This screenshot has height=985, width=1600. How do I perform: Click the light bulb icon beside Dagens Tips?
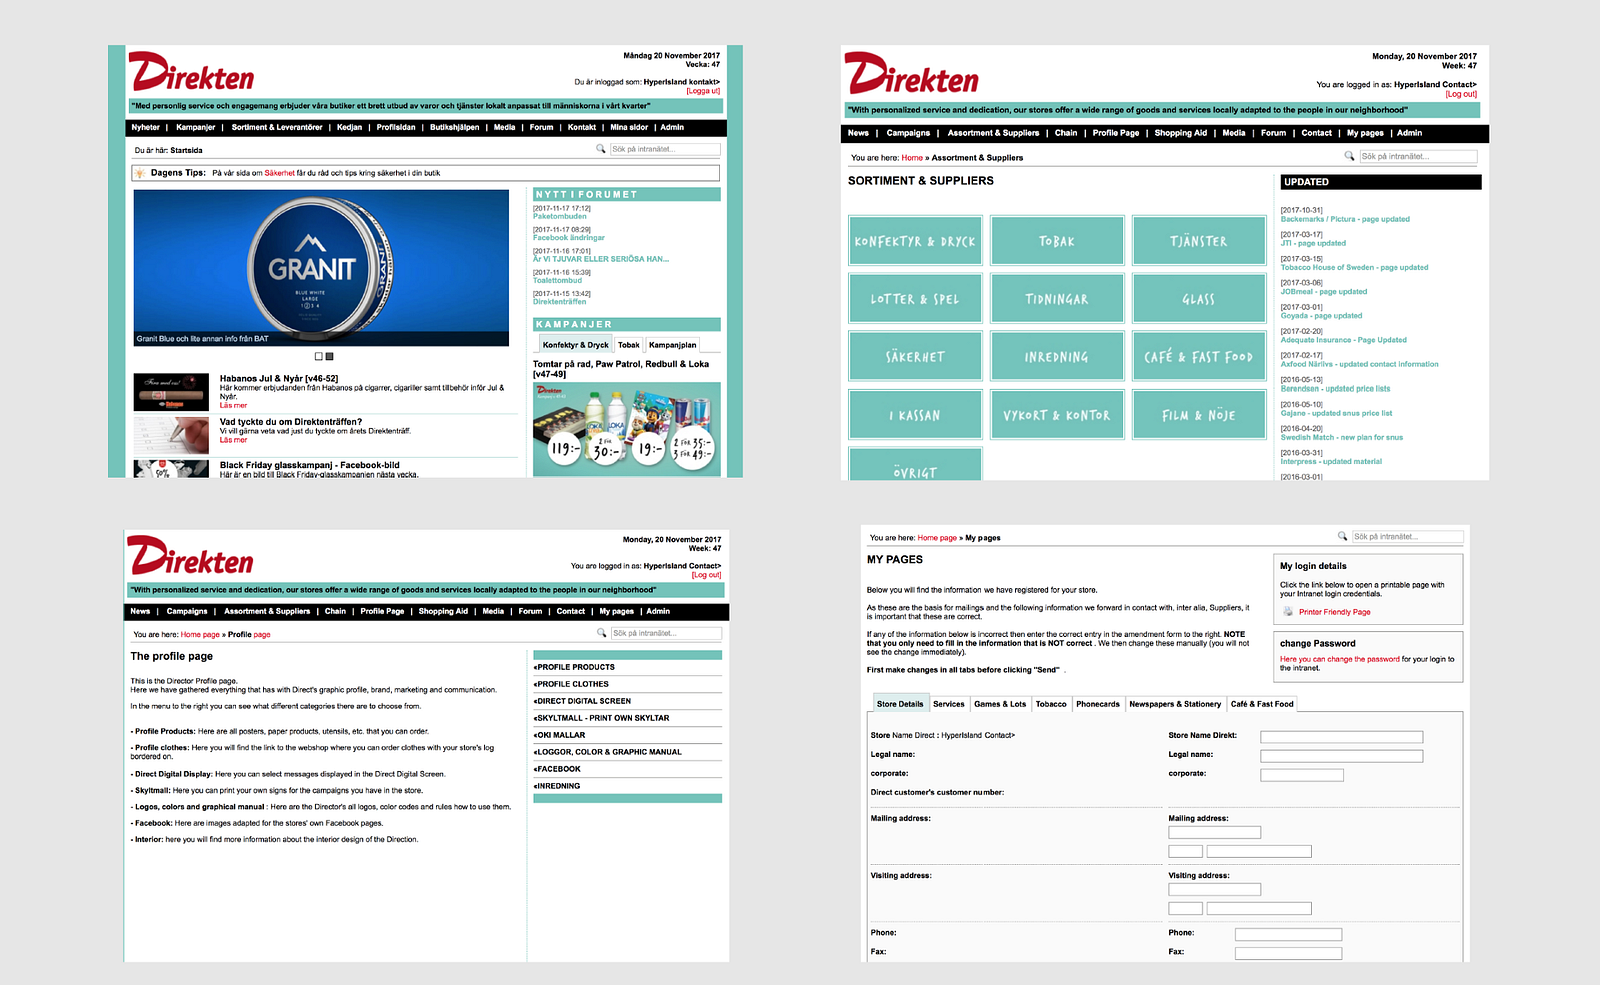coord(140,173)
